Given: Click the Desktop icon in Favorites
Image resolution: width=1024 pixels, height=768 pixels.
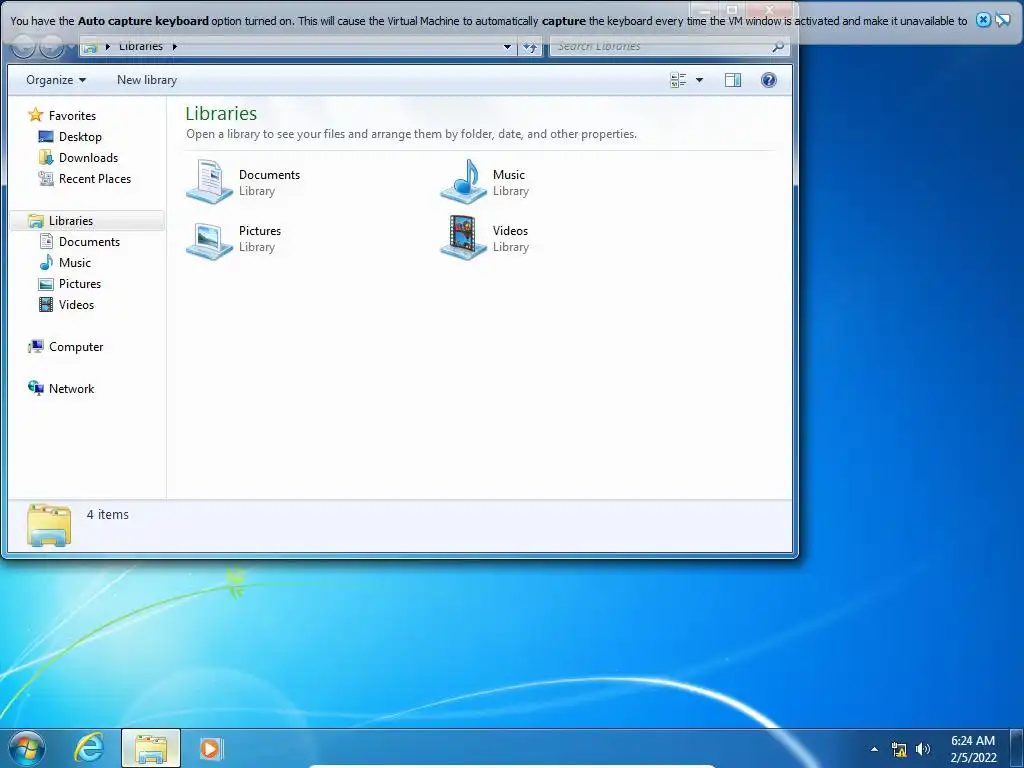Looking at the screenshot, I should click(x=46, y=136).
